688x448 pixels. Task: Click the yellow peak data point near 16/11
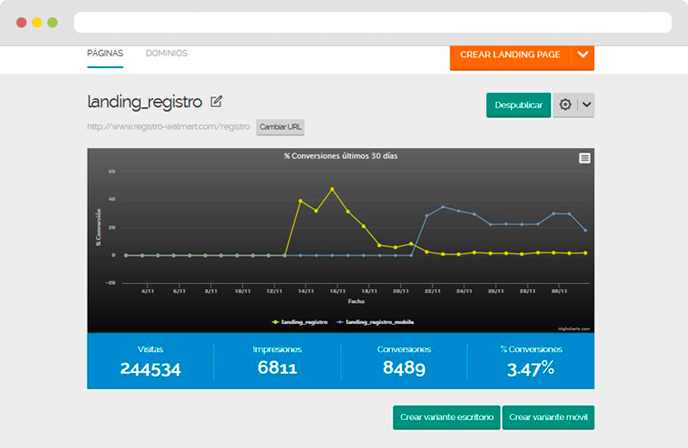click(332, 189)
